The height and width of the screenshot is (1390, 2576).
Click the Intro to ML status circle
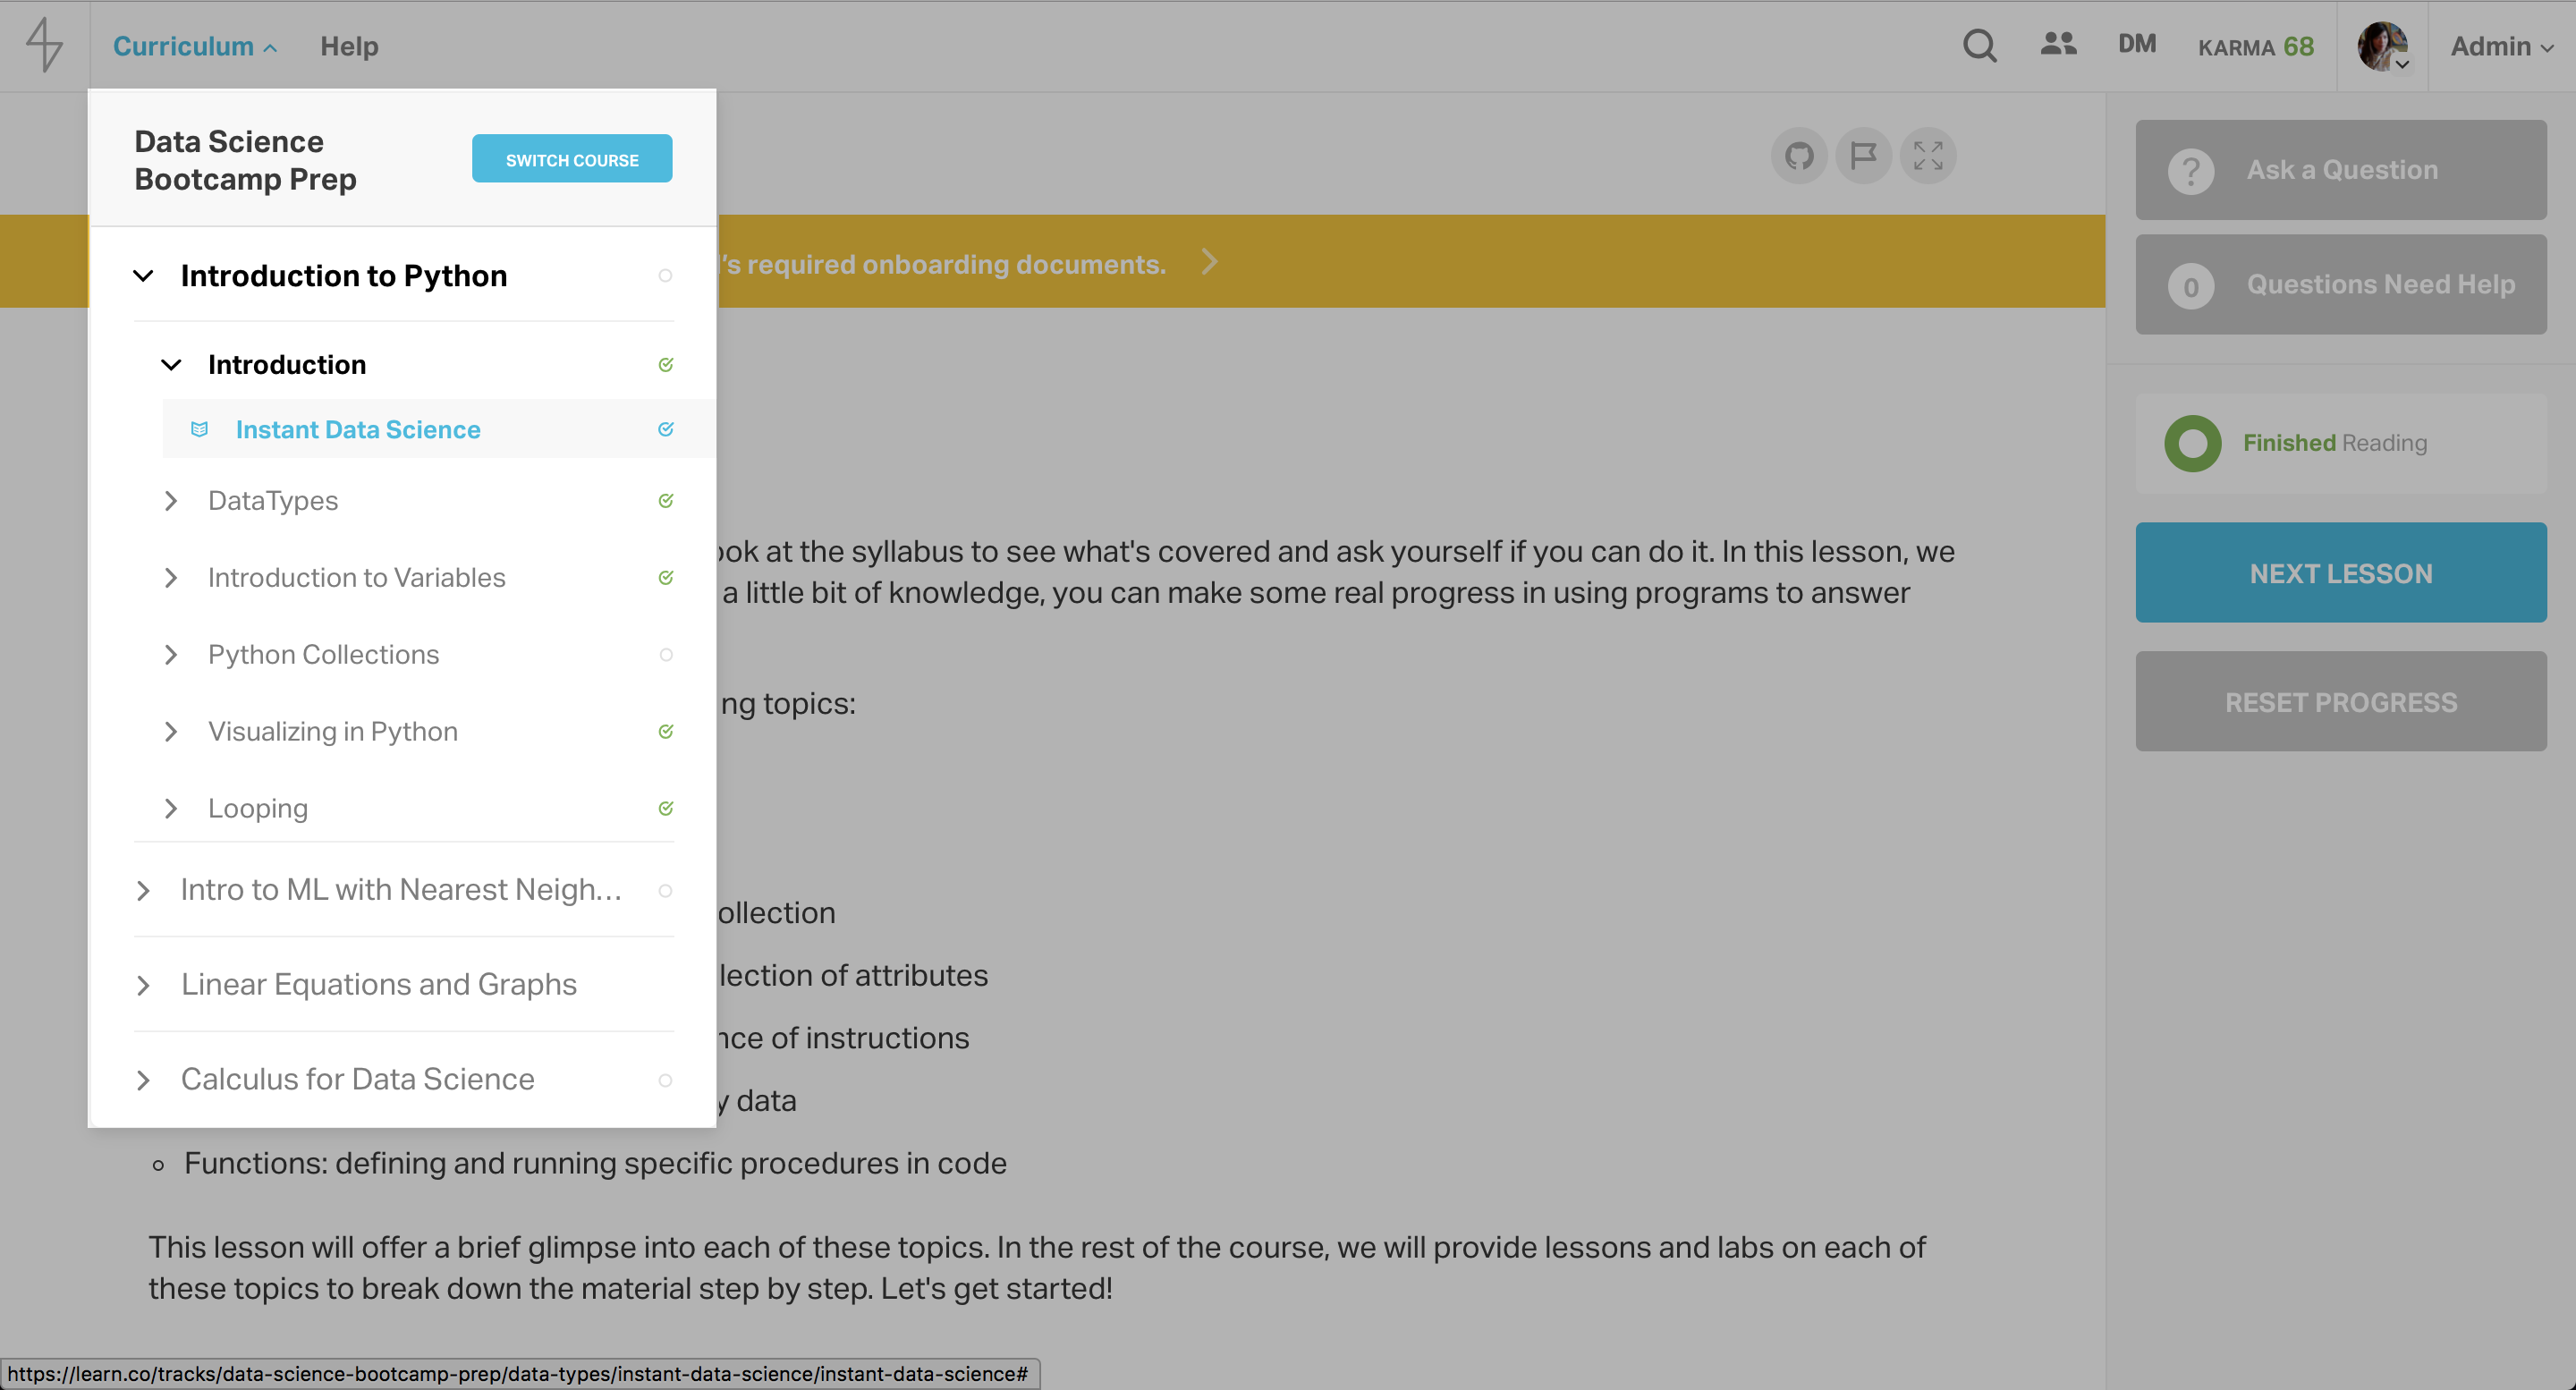tap(665, 891)
